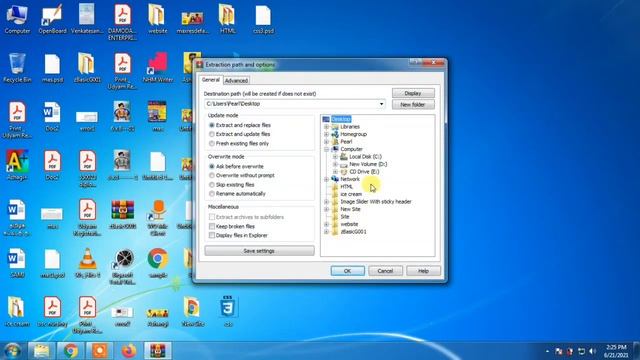Select the website folder on desktop
The height and width of the screenshot is (360, 640).
click(x=158, y=19)
